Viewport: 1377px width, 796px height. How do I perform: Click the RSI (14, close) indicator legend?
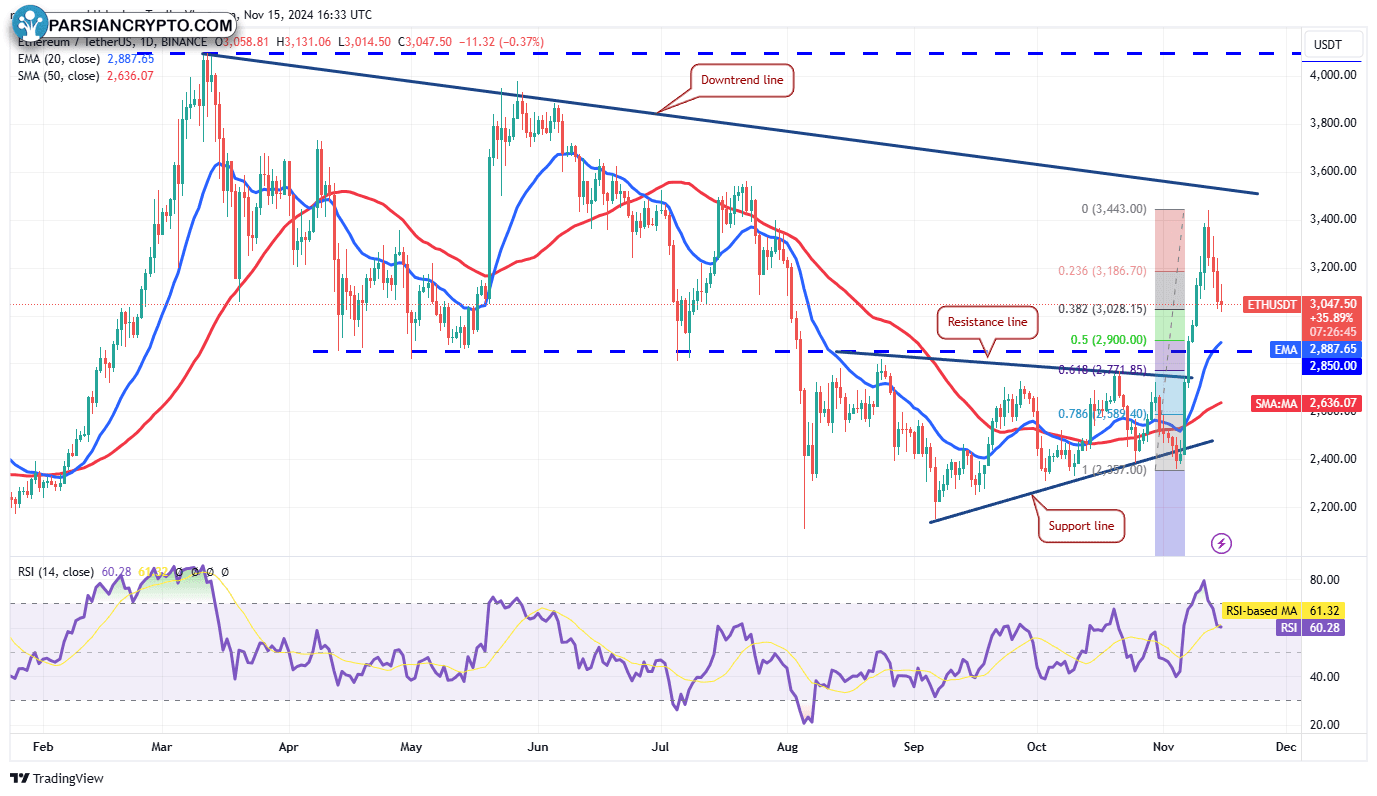click(54, 572)
